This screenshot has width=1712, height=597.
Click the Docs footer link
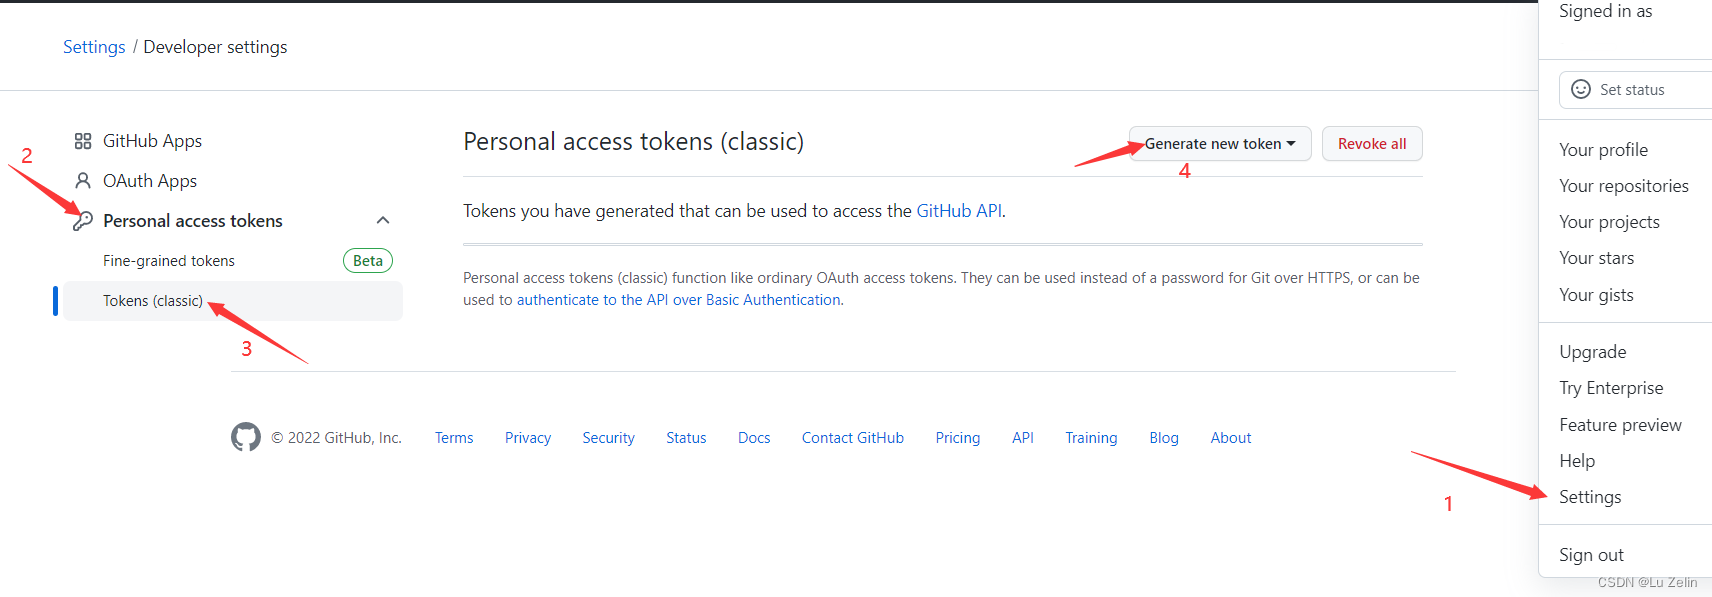(x=754, y=438)
